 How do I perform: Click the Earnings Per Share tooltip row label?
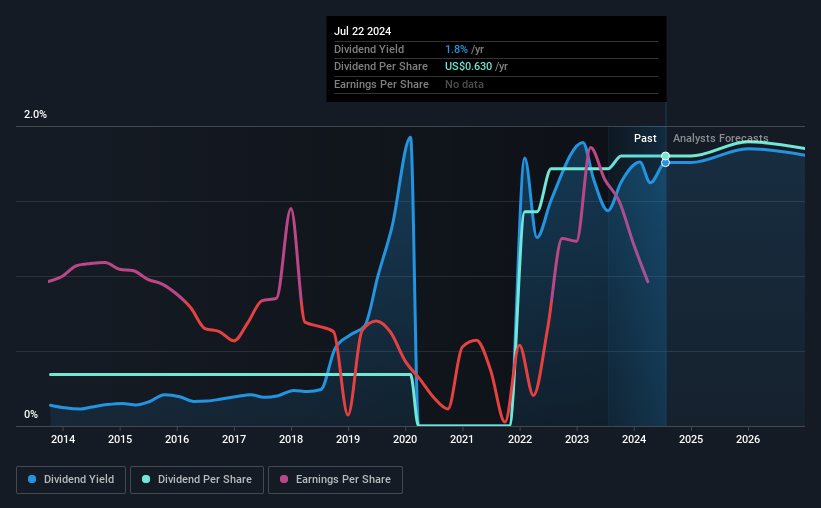[381, 84]
